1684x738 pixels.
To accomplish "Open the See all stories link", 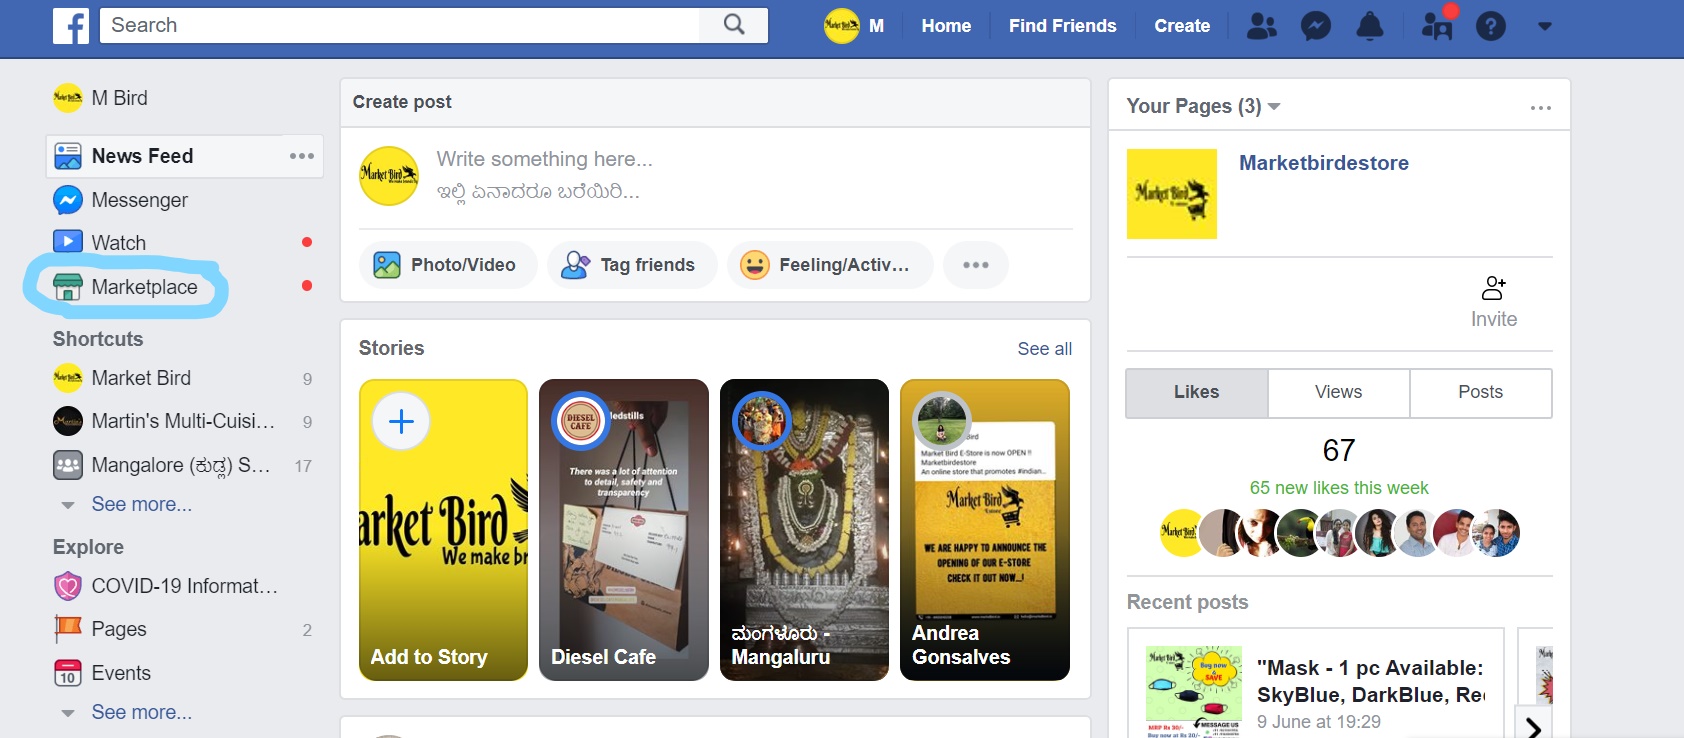I will 1044,349.
